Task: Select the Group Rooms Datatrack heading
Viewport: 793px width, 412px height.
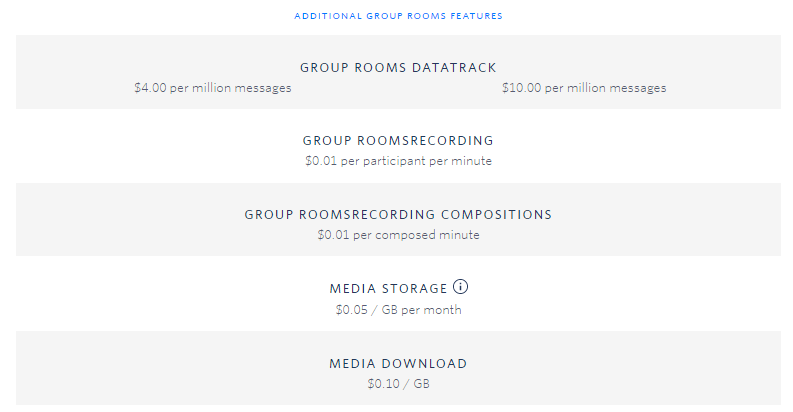Action: coord(399,68)
